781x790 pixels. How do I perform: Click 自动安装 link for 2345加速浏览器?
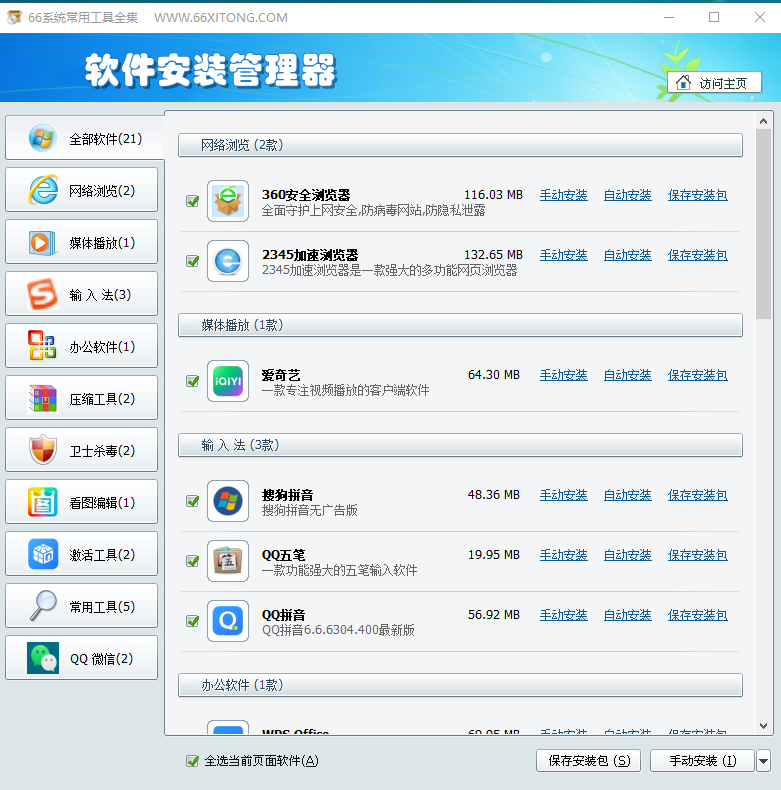(627, 255)
